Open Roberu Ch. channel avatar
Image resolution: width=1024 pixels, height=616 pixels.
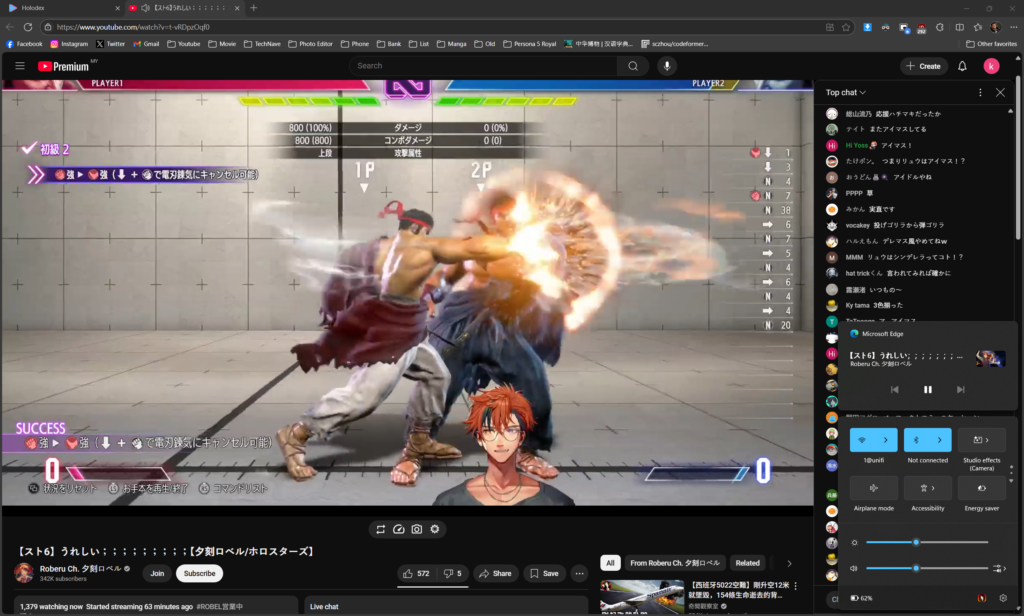24,573
